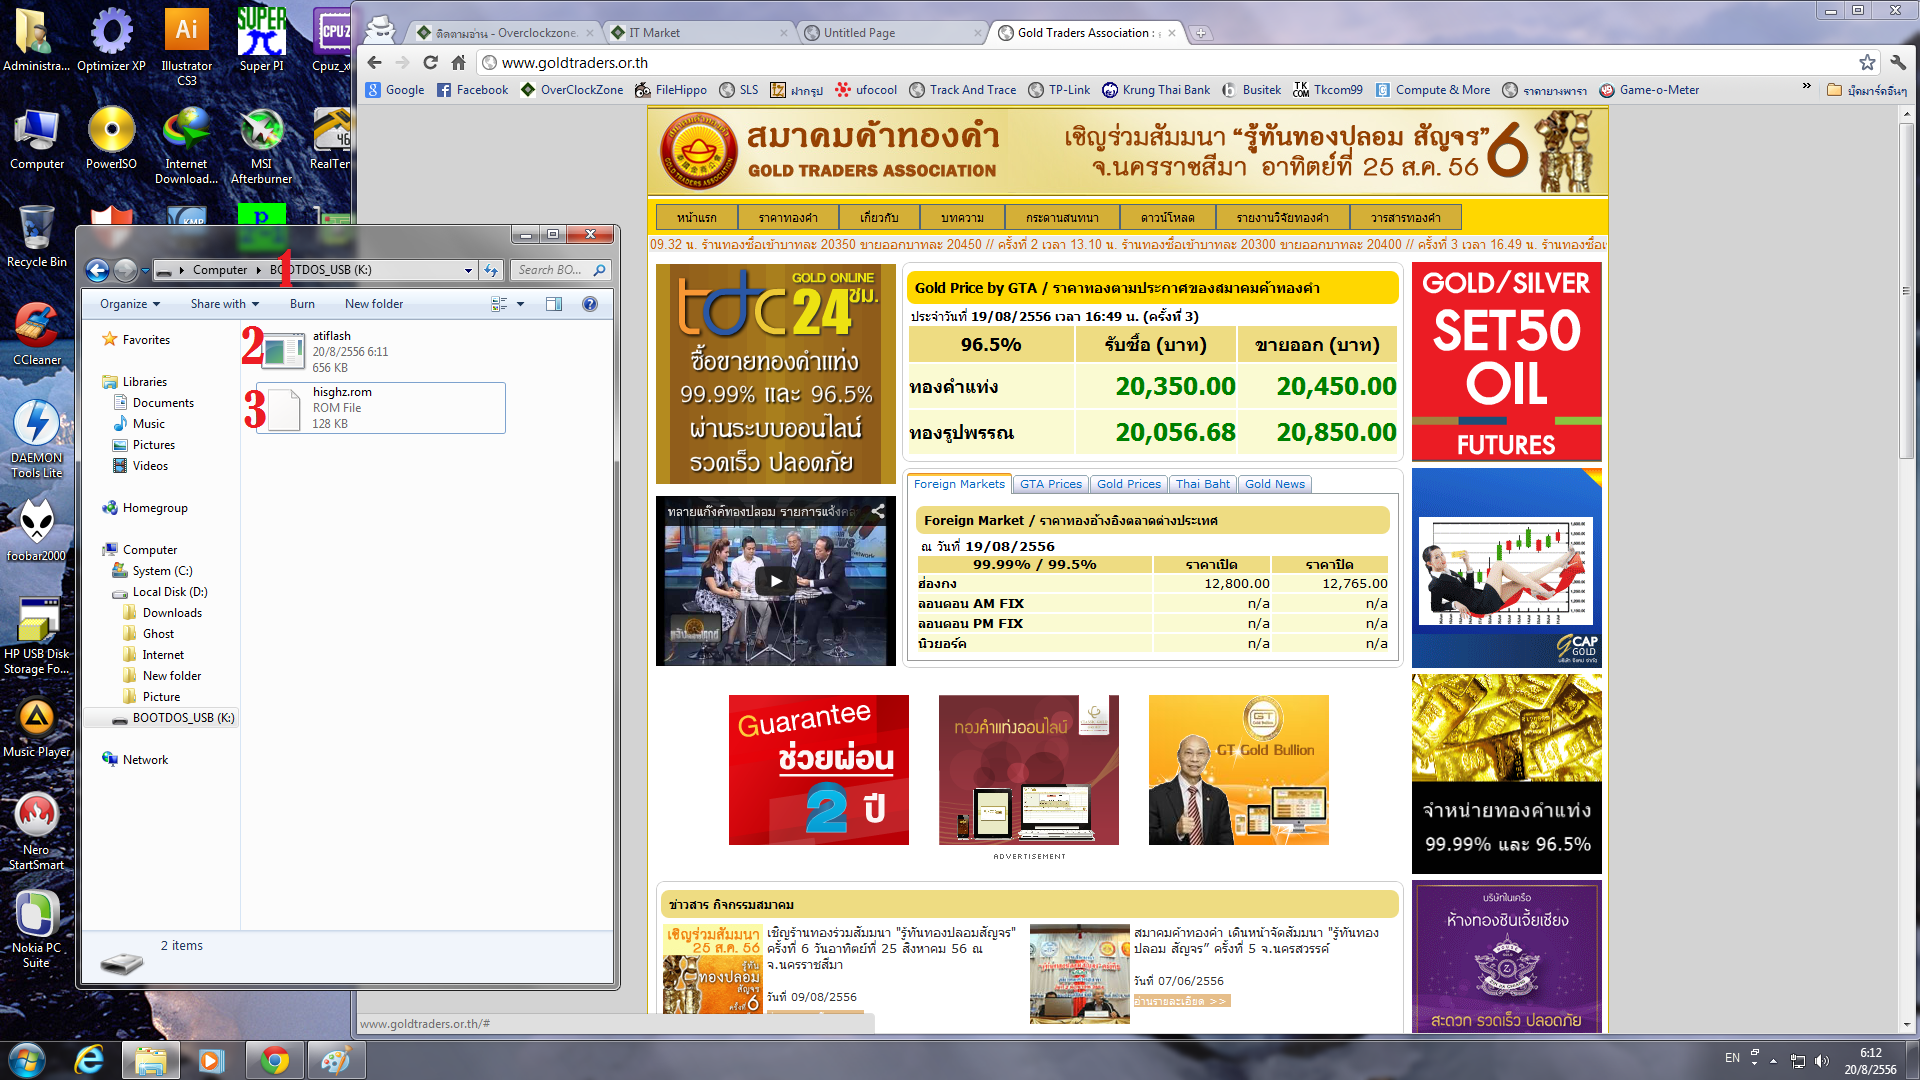The width and height of the screenshot is (1920, 1080).
Task: Expand the Share with dropdown
Action: [224, 304]
